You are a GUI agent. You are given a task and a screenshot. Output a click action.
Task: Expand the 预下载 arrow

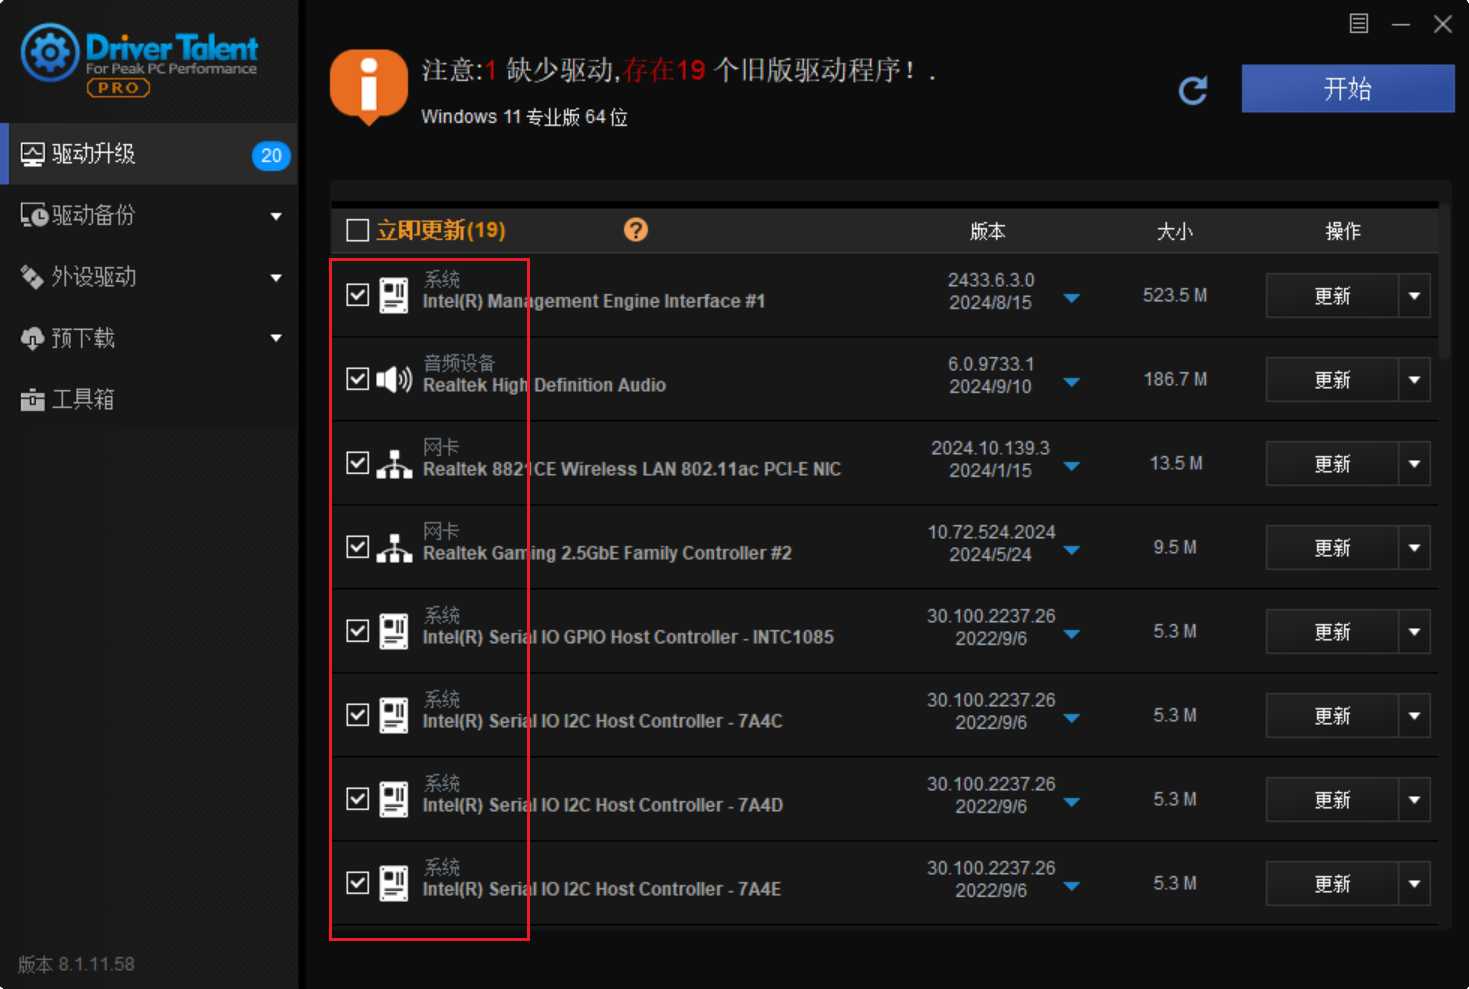[x=276, y=338]
